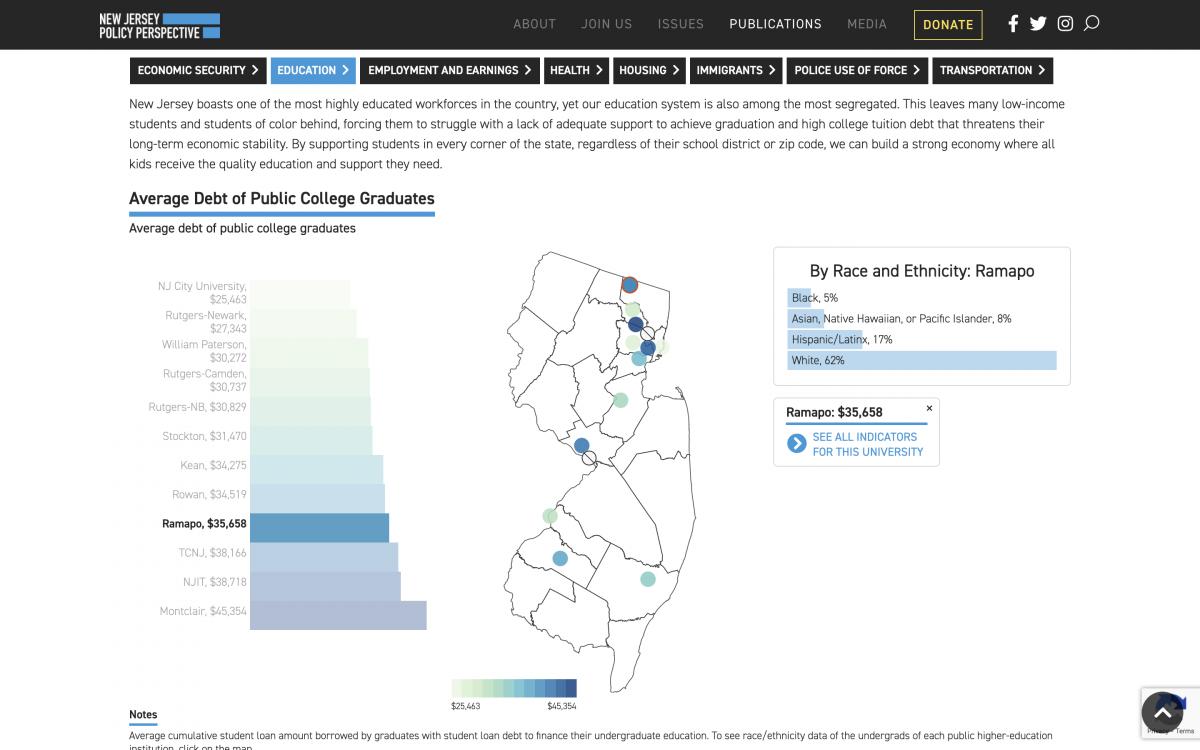Open the Publications menu item
Screen dimensions: 1200x750
point(775,24)
